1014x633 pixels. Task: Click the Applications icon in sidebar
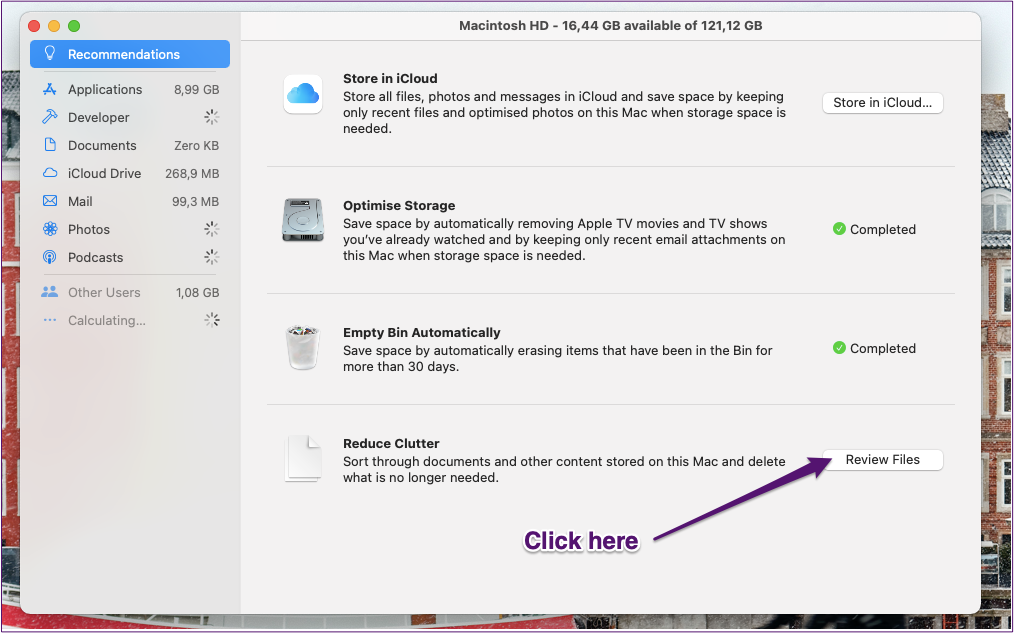pos(50,89)
